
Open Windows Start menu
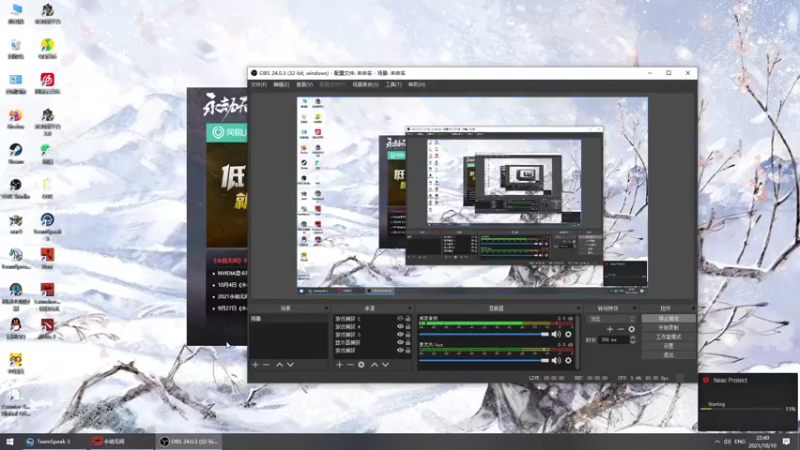pyautogui.click(x=9, y=441)
